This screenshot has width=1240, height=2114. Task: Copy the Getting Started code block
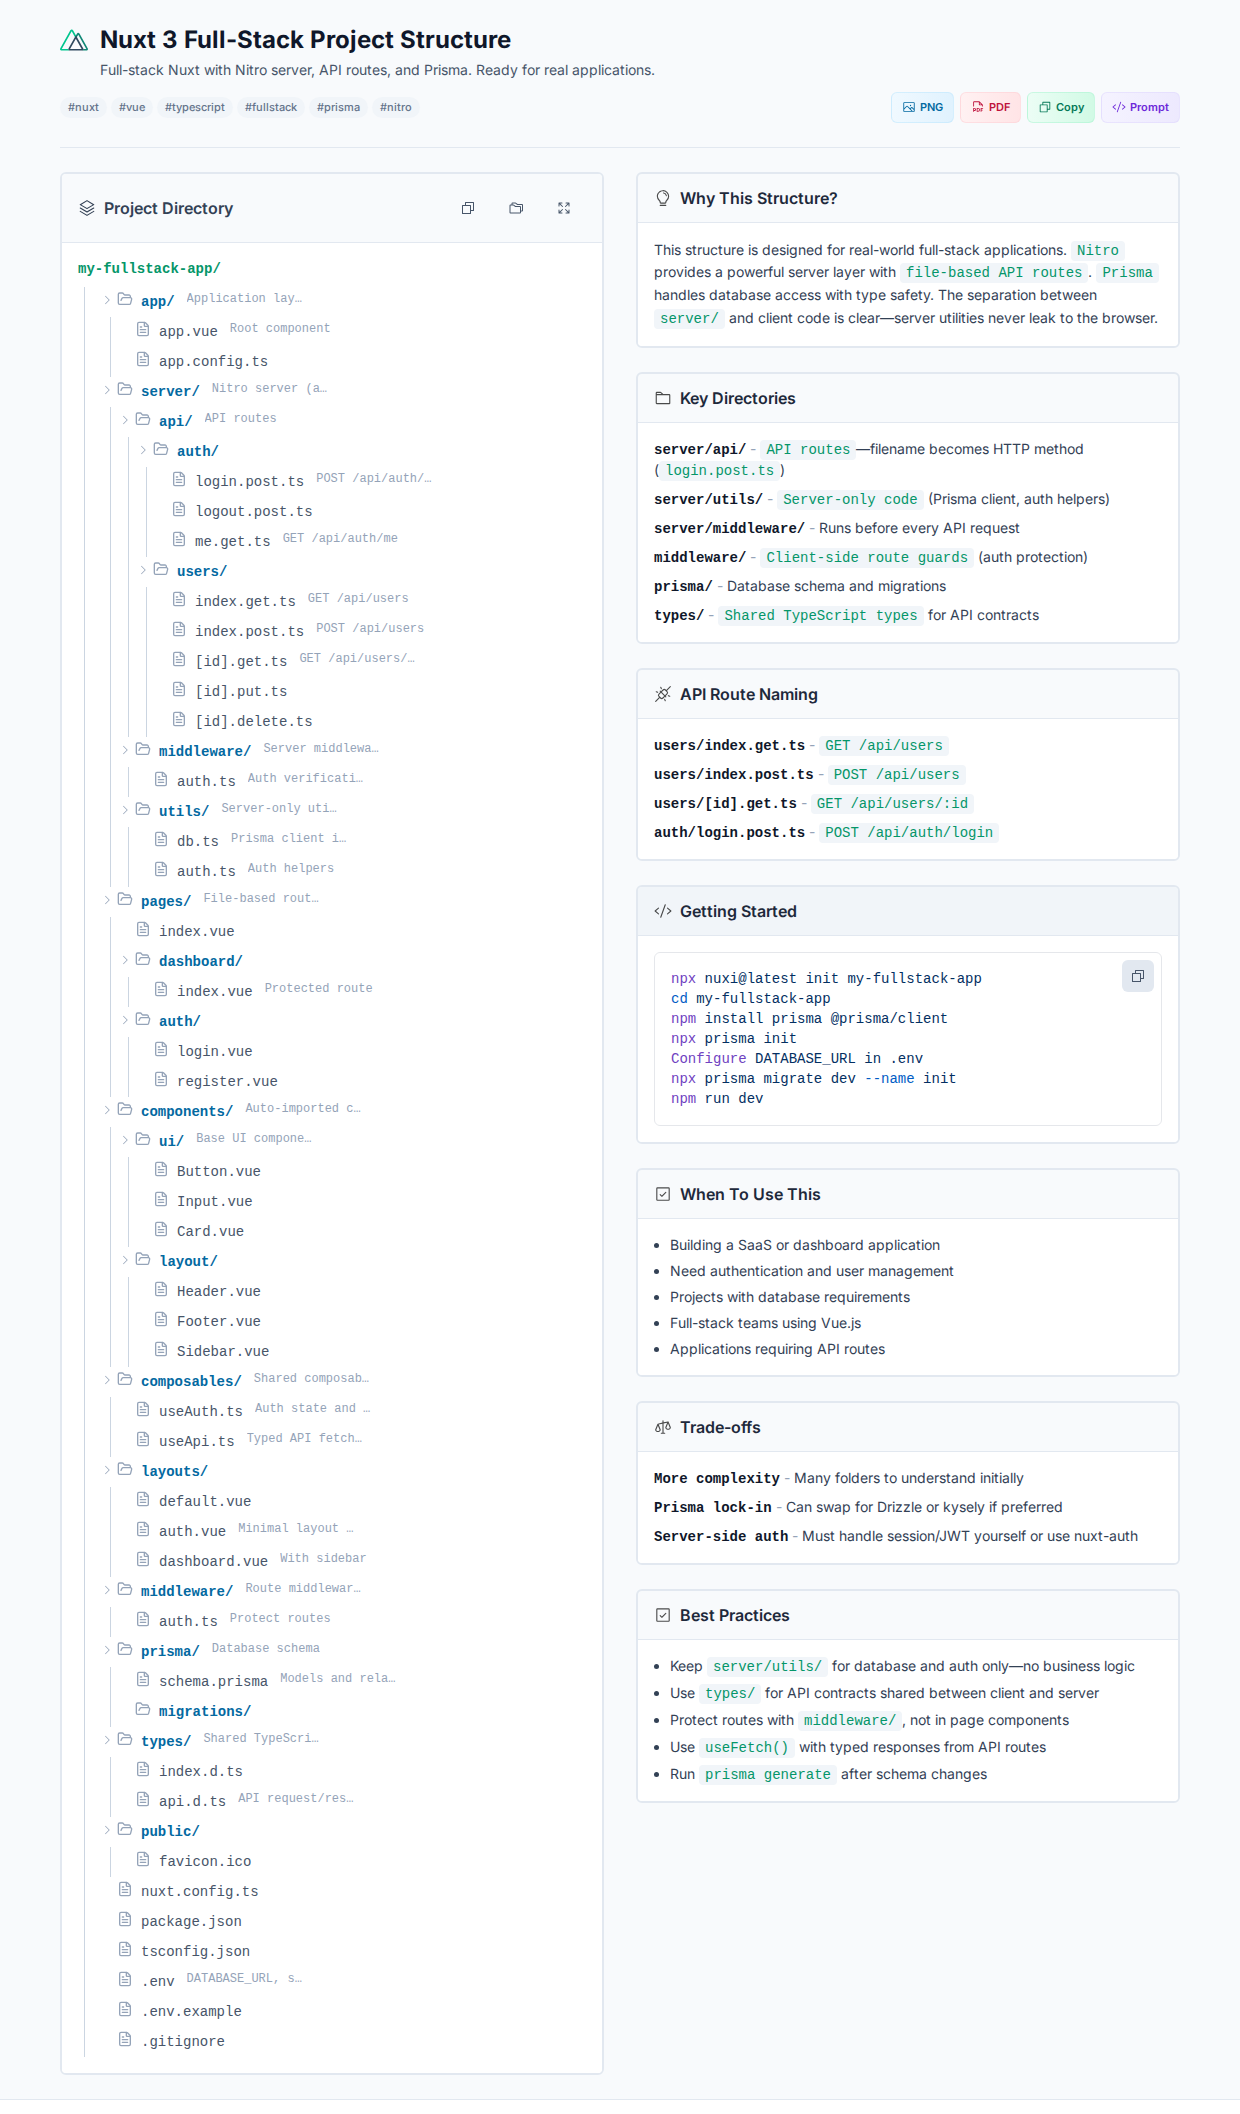[x=1137, y=976]
